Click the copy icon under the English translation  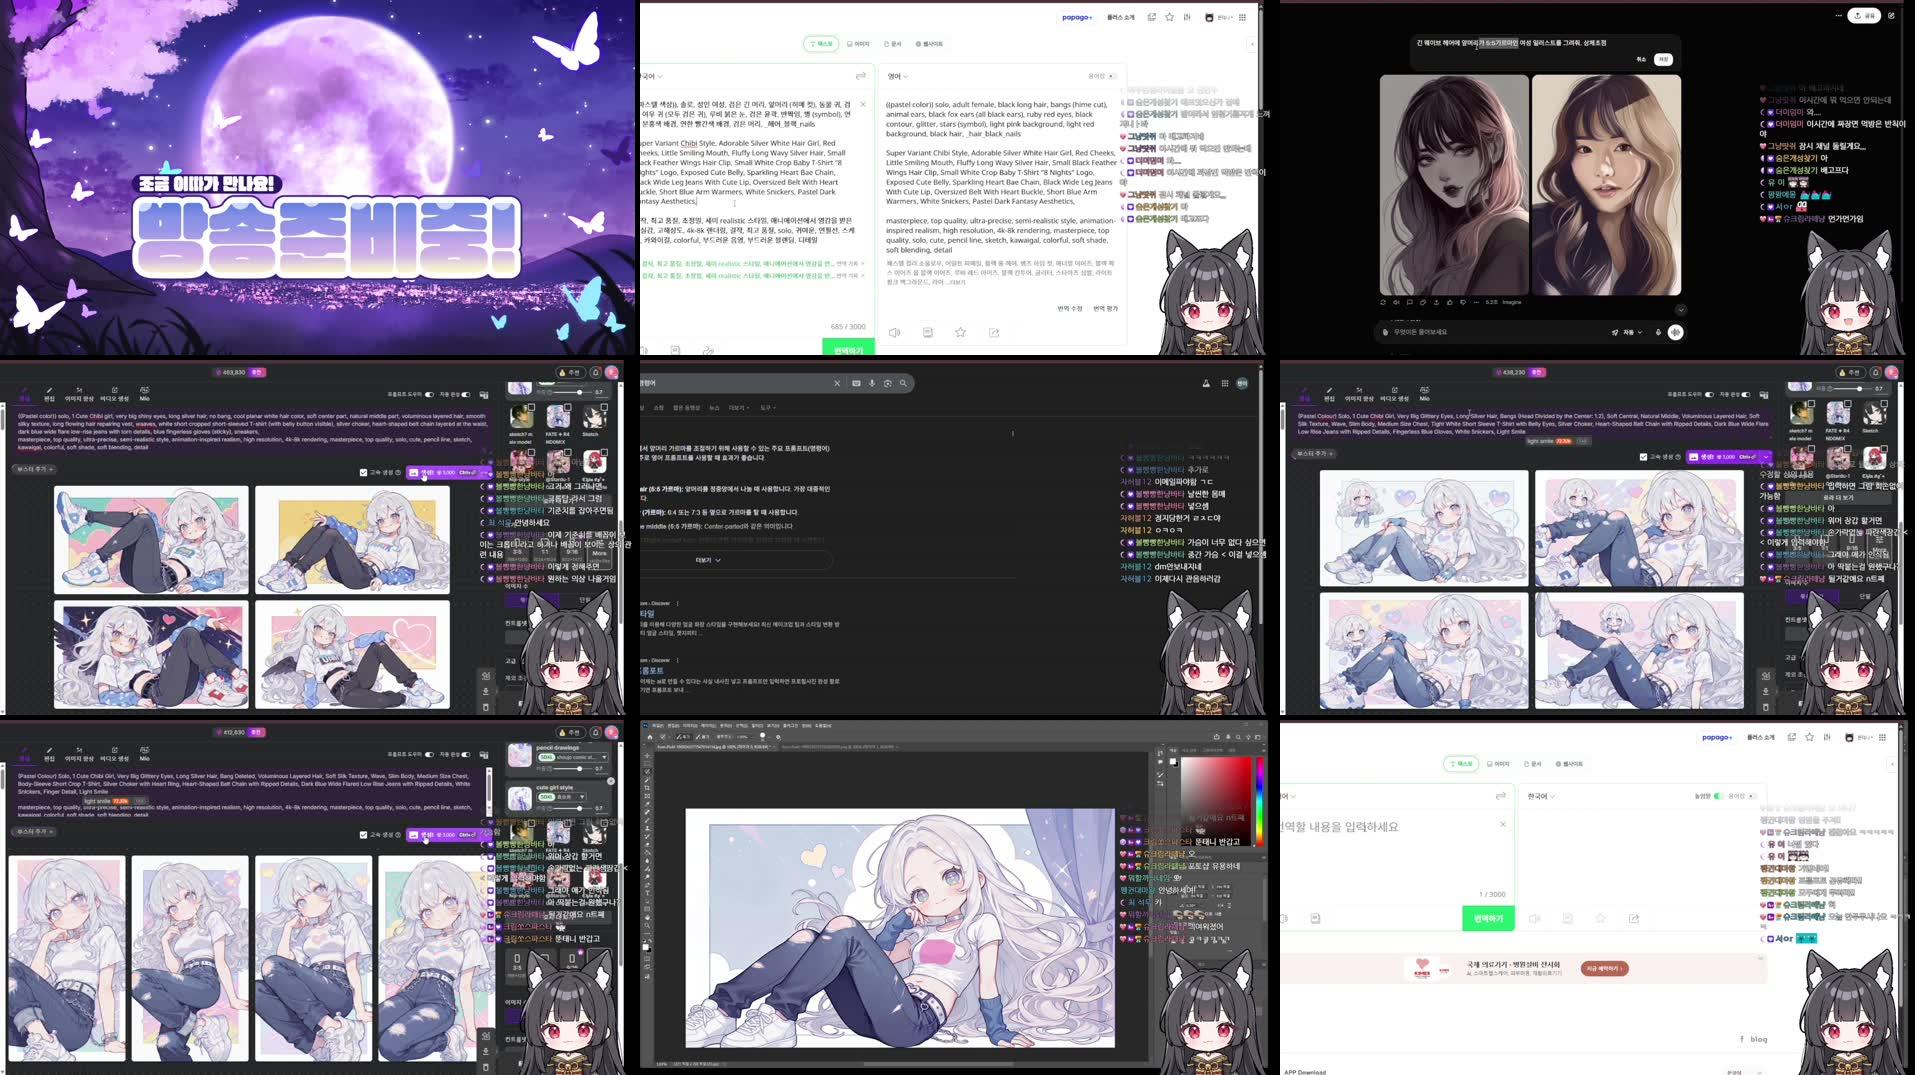(927, 332)
